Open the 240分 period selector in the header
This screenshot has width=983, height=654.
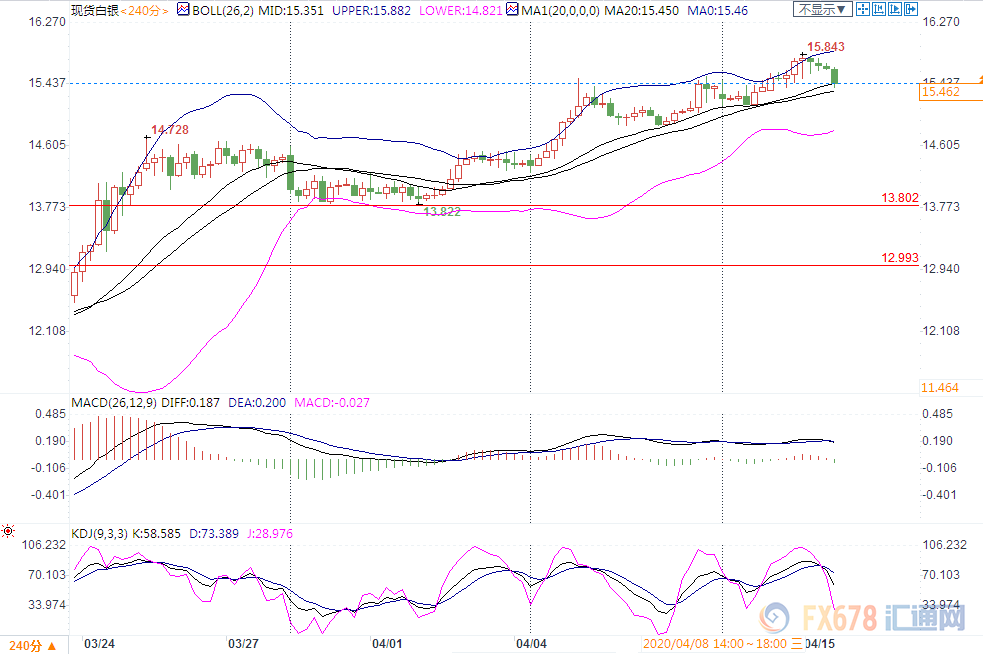(147, 9)
